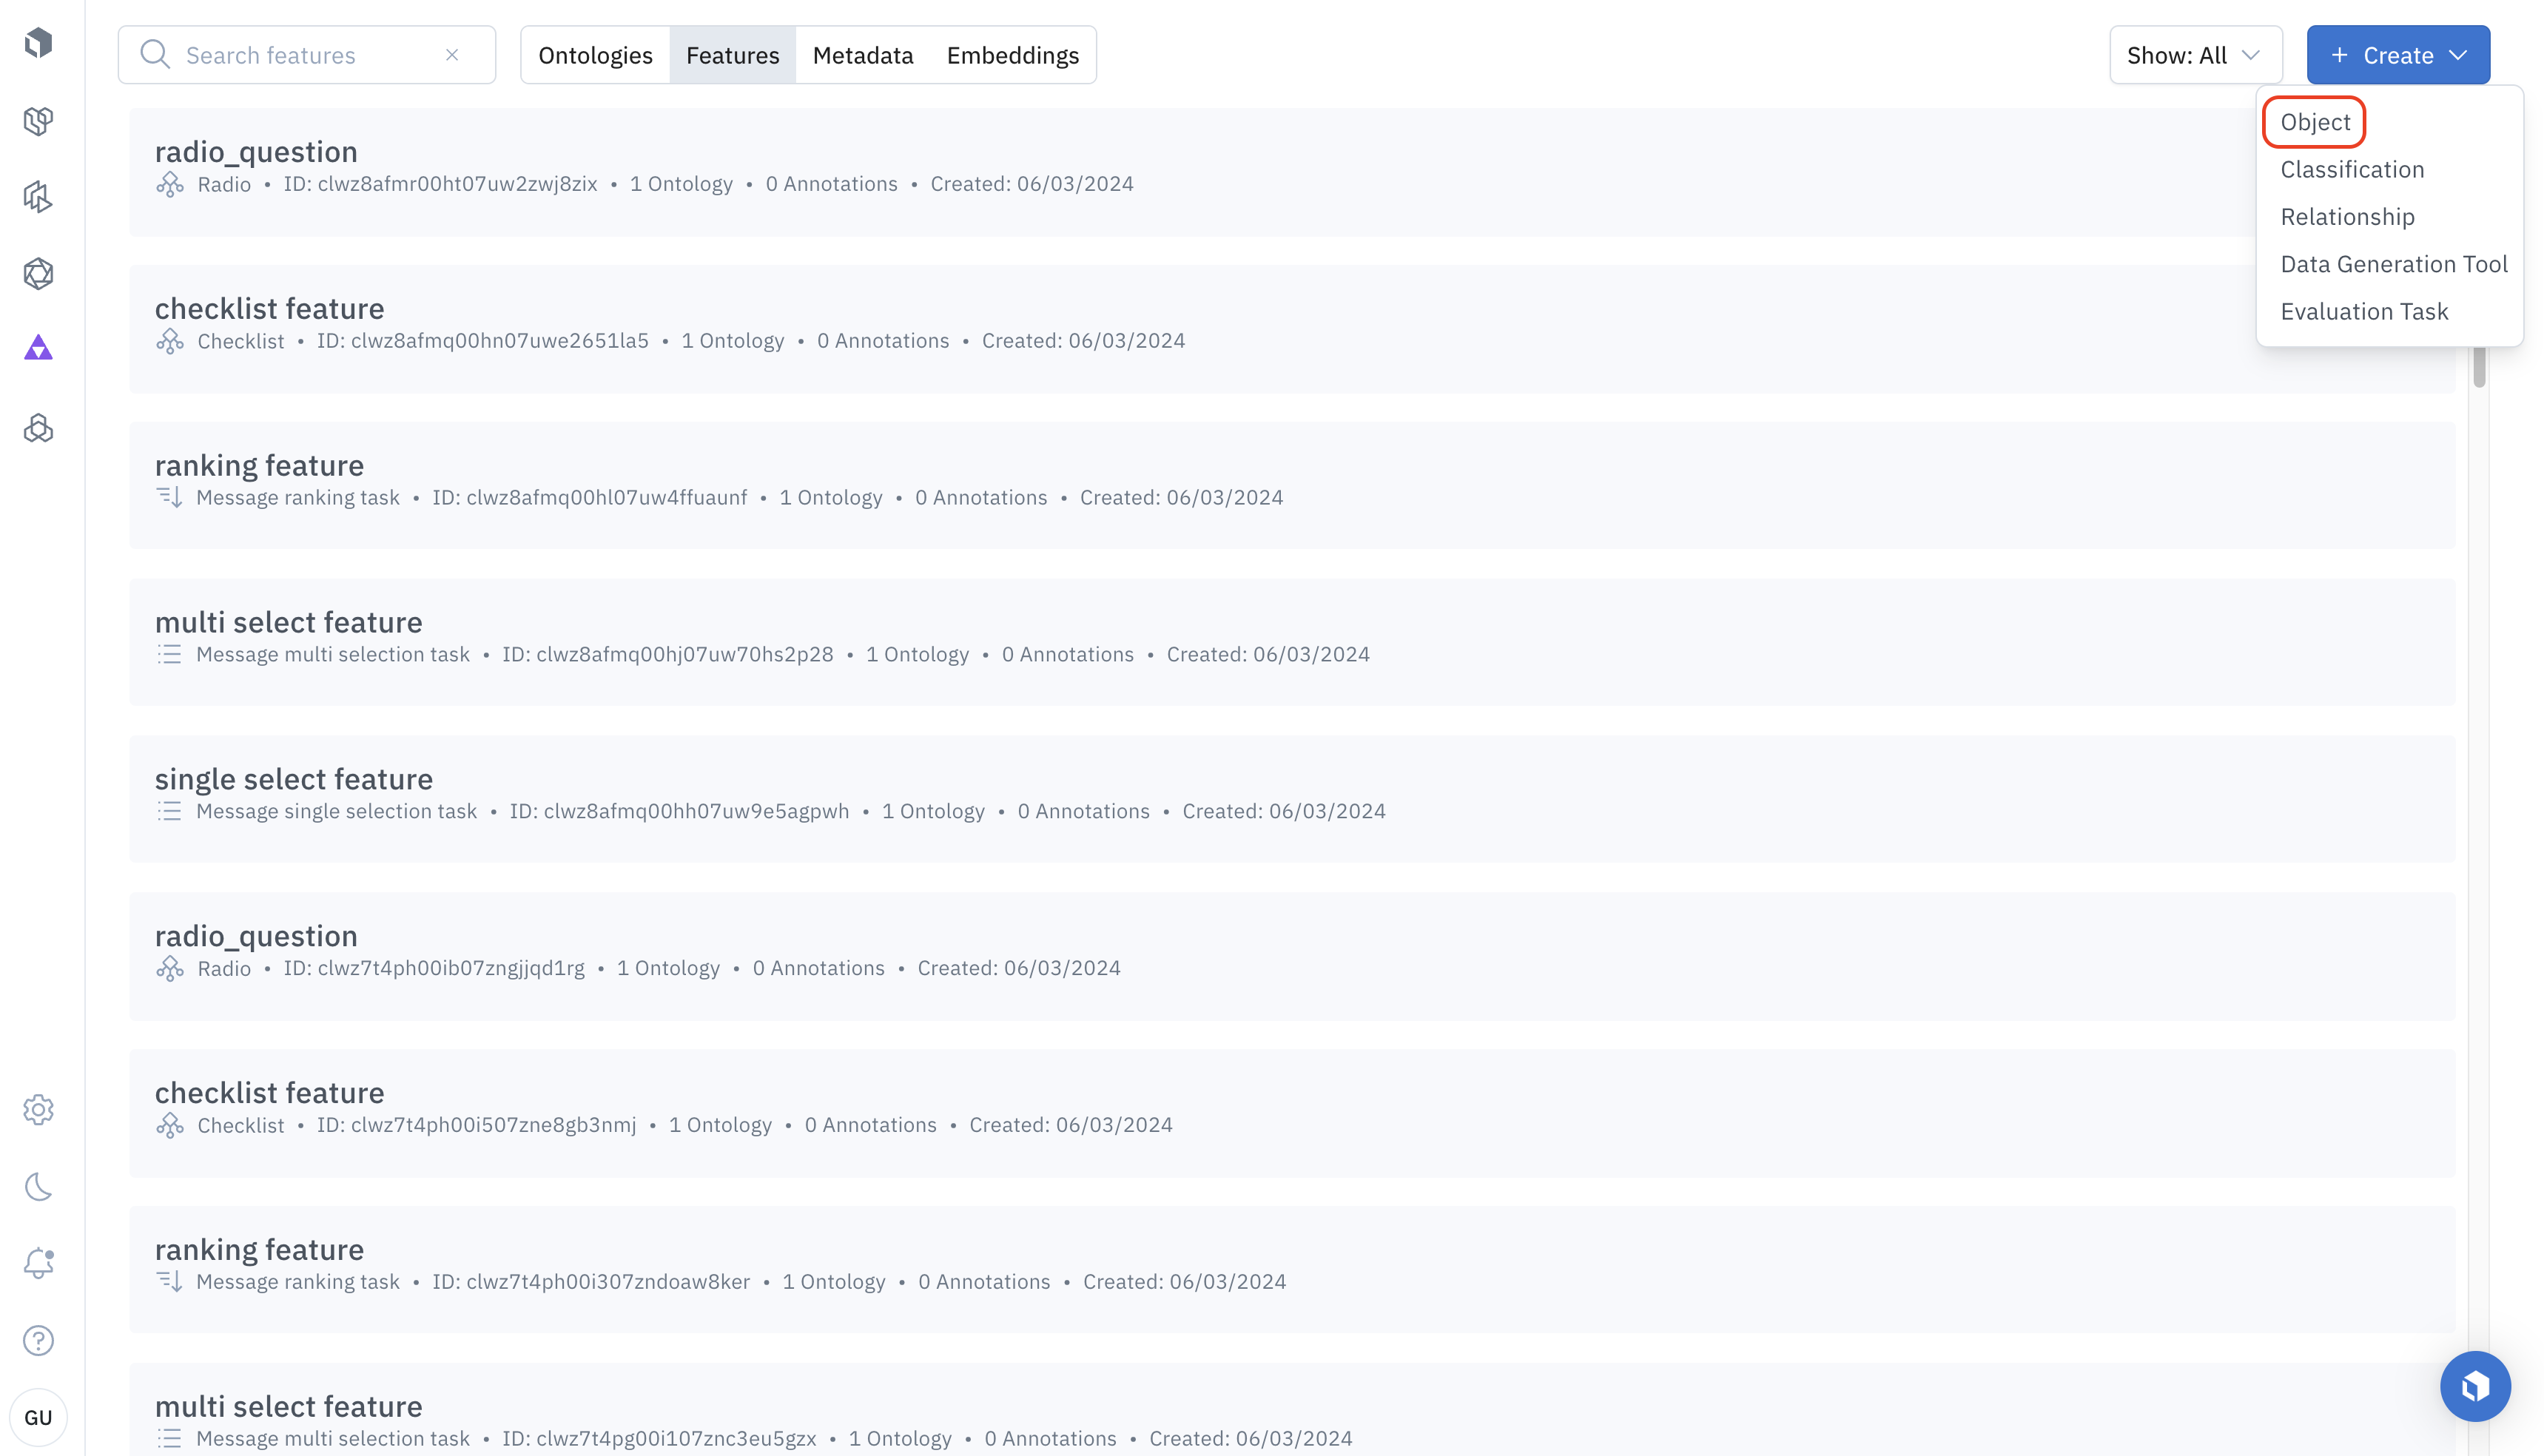Open the first ranking feature title

[259, 465]
